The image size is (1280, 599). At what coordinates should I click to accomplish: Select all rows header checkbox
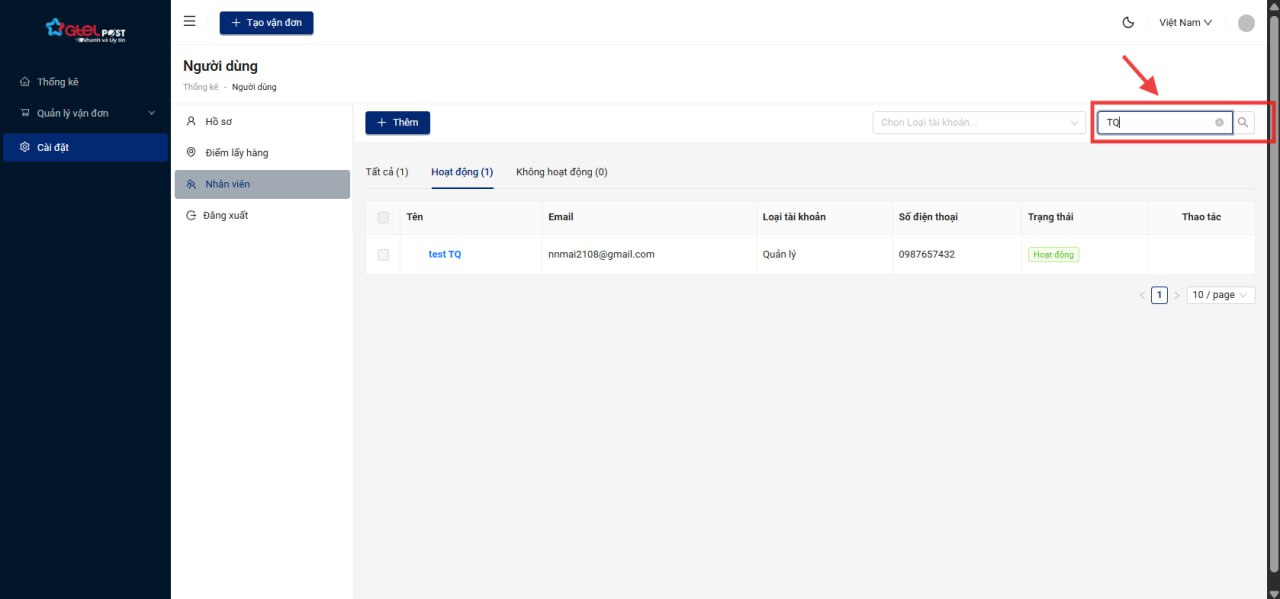click(x=383, y=217)
